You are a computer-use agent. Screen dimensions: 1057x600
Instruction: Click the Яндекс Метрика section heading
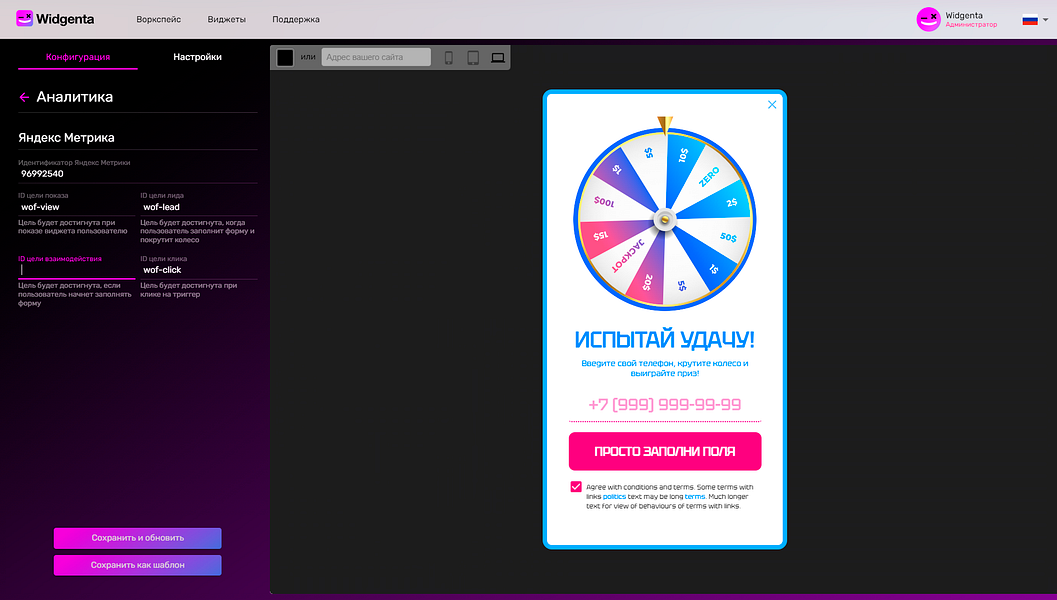pyautogui.click(x=66, y=138)
